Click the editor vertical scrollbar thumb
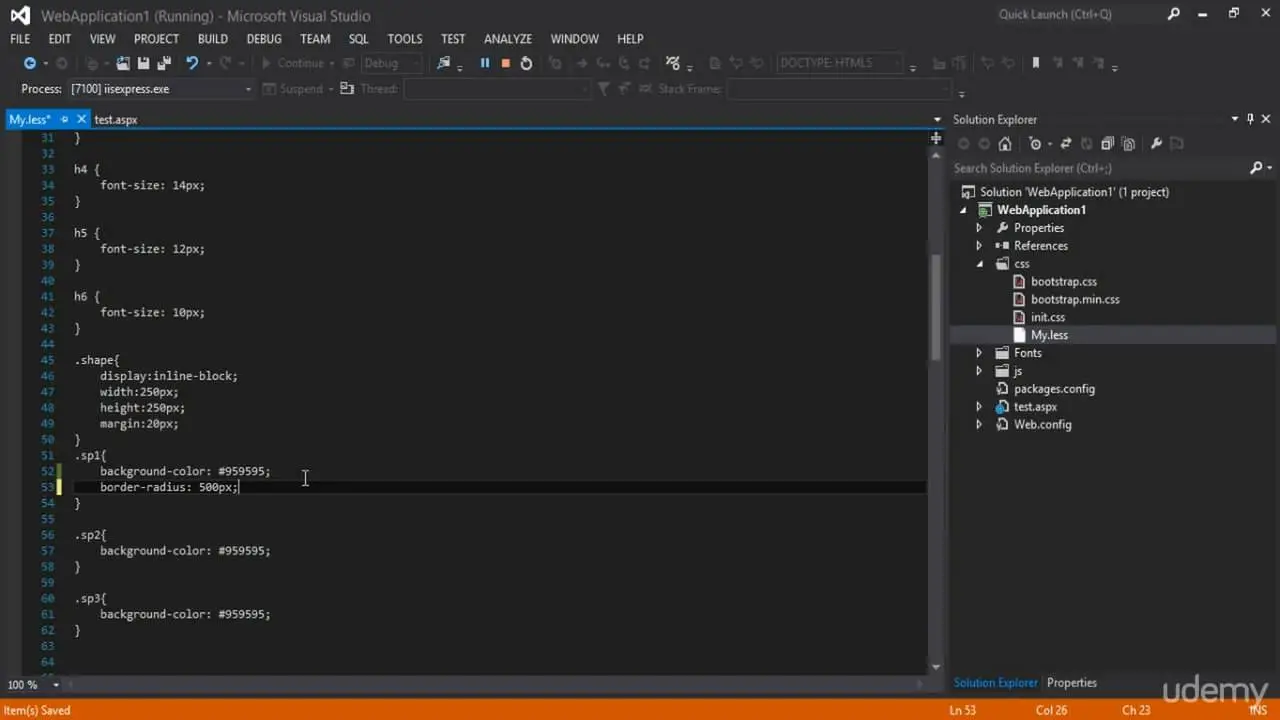The height and width of the screenshot is (720, 1280). [x=936, y=307]
